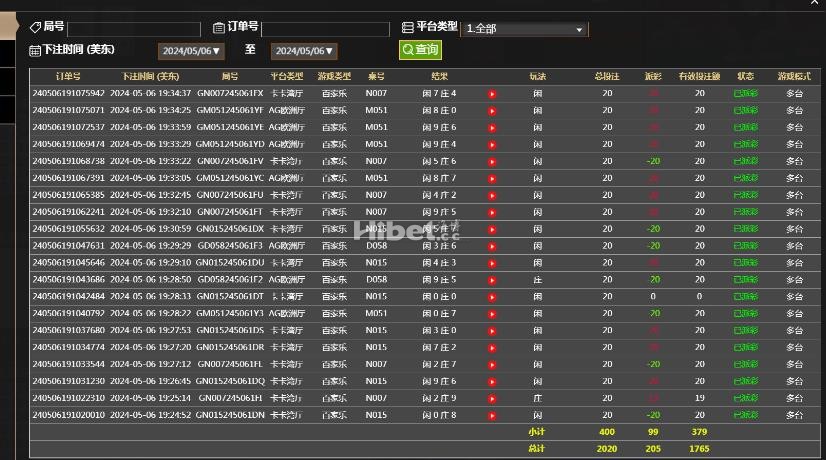
Task: Select the 平台类型 column header
Action: [287, 76]
